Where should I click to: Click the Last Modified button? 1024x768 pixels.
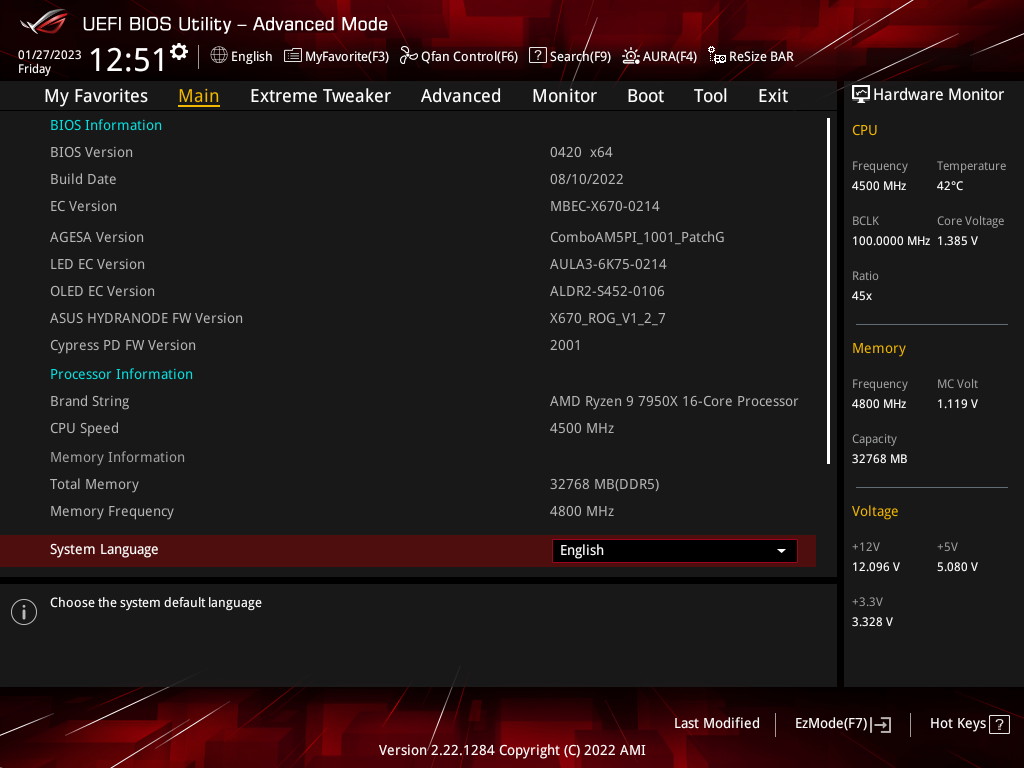pyautogui.click(x=716, y=724)
